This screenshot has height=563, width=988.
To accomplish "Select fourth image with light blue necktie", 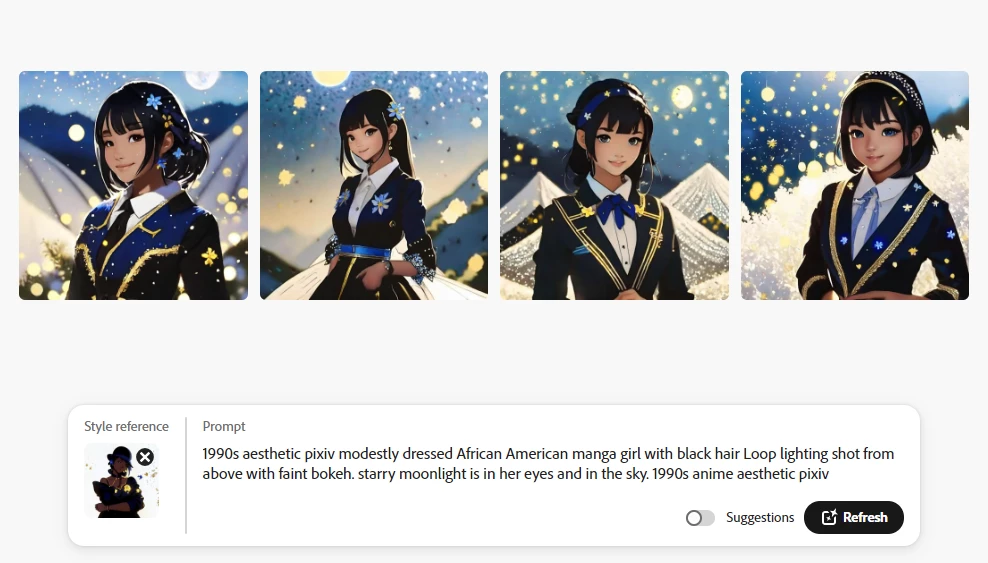I will (855, 185).
